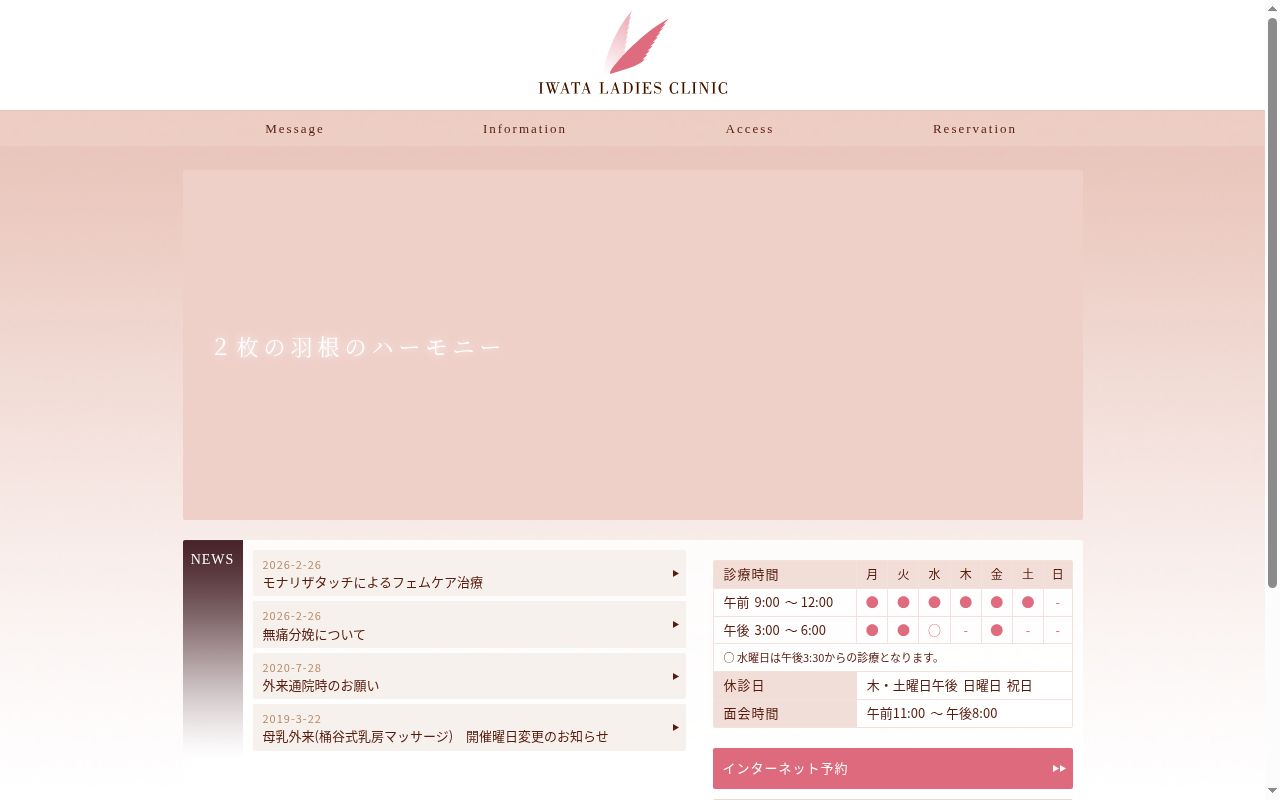Open the Reservation menu
The height and width of the screenshot is (800, 1280).
tap(975, 129)
